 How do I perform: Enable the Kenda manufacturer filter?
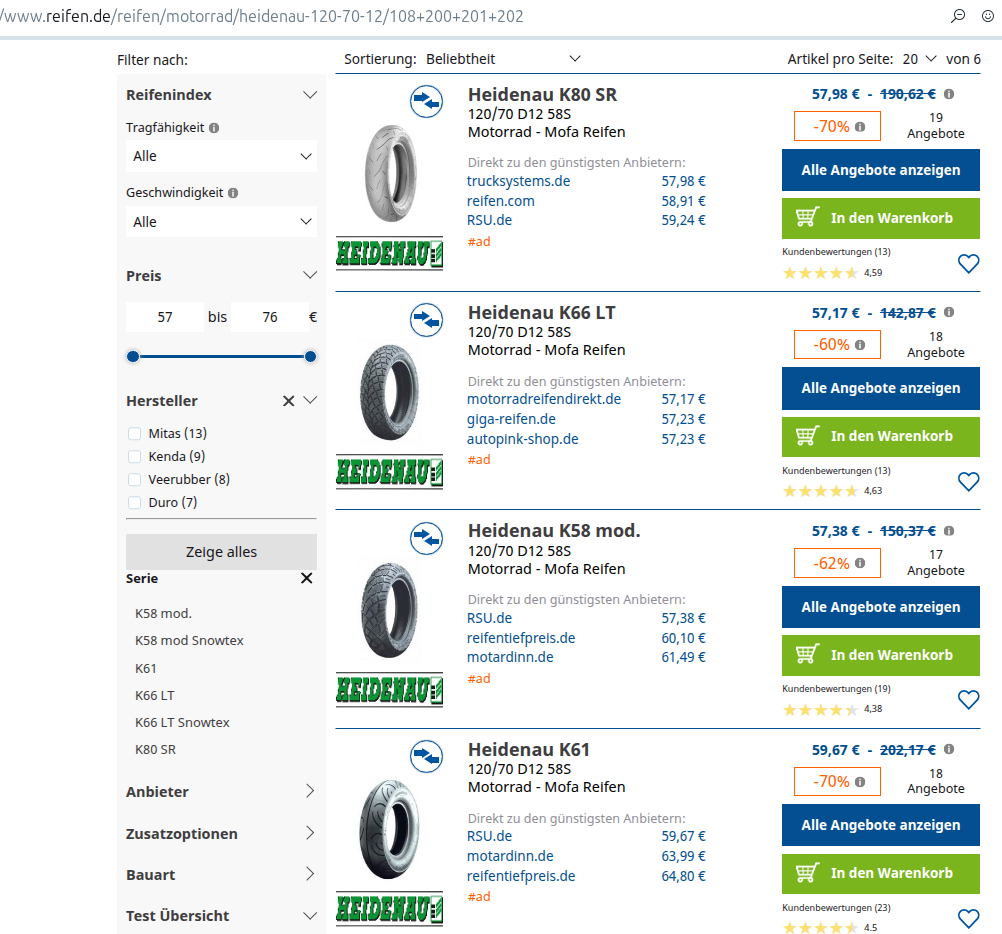[135, 457]
